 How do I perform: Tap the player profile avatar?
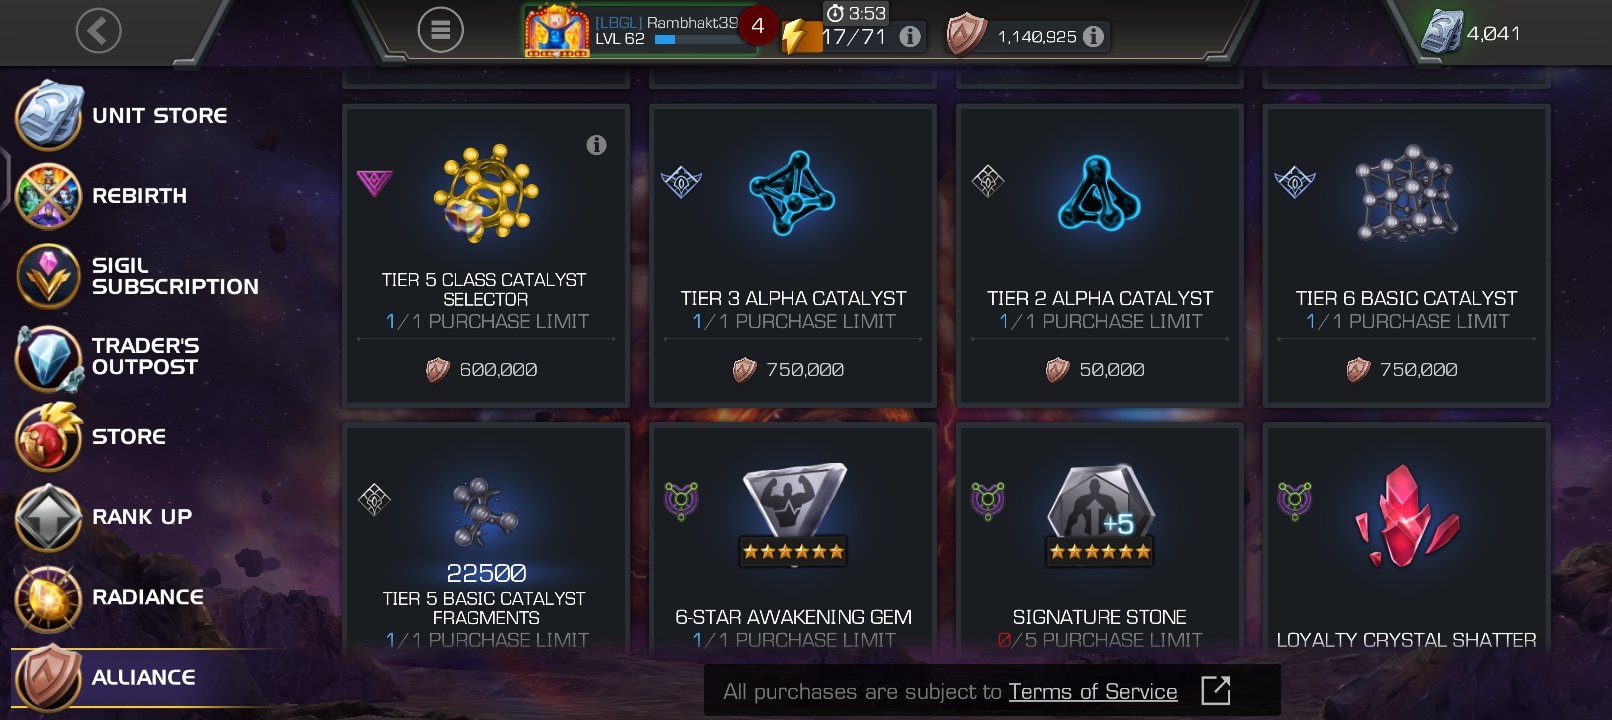click(557, 31)
